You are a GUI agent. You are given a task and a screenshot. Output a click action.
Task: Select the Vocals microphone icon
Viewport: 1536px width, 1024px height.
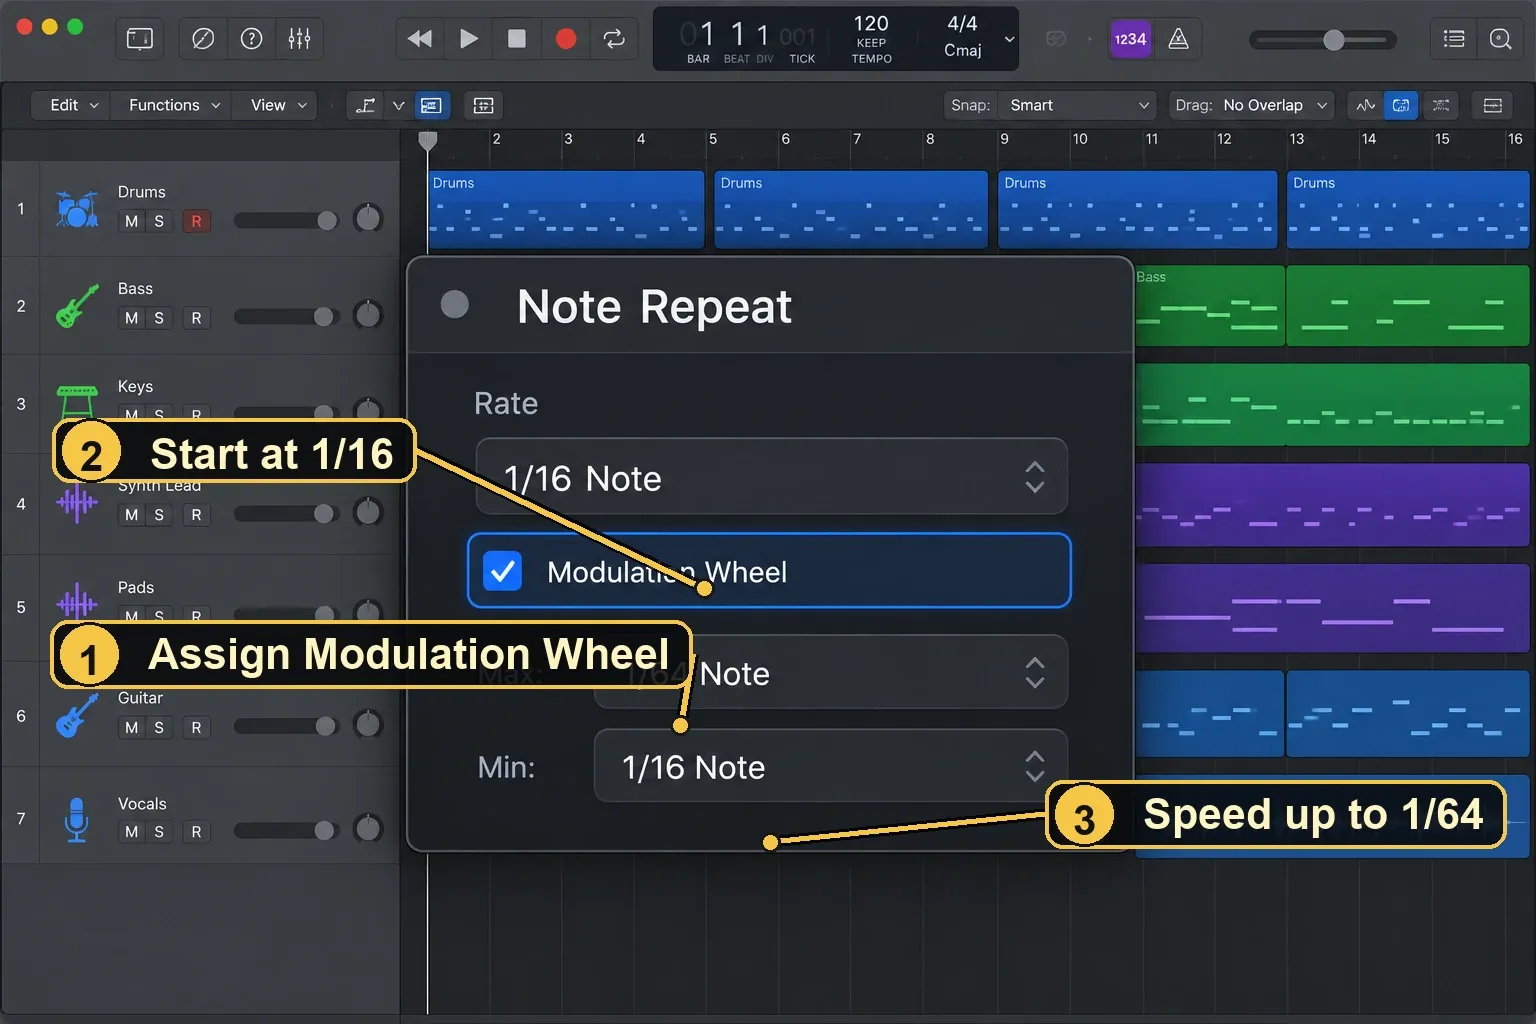click(x=76, y=819)
